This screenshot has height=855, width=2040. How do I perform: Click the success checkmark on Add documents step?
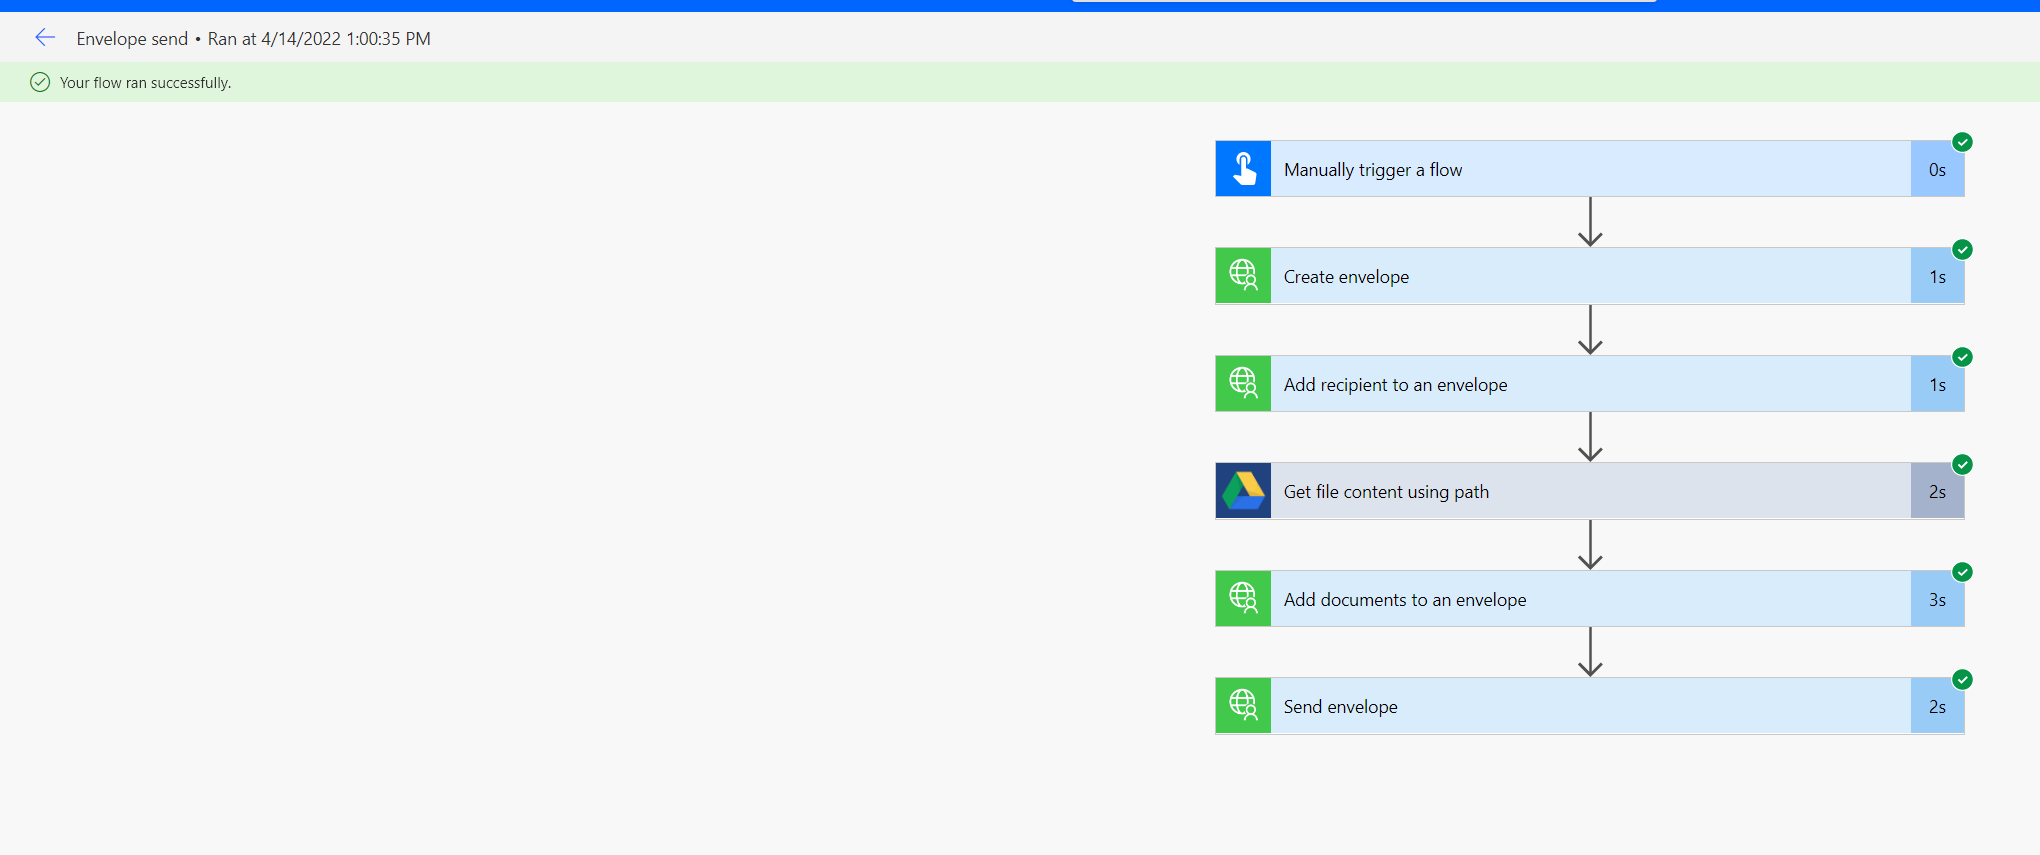click(x=1962, y=572)
